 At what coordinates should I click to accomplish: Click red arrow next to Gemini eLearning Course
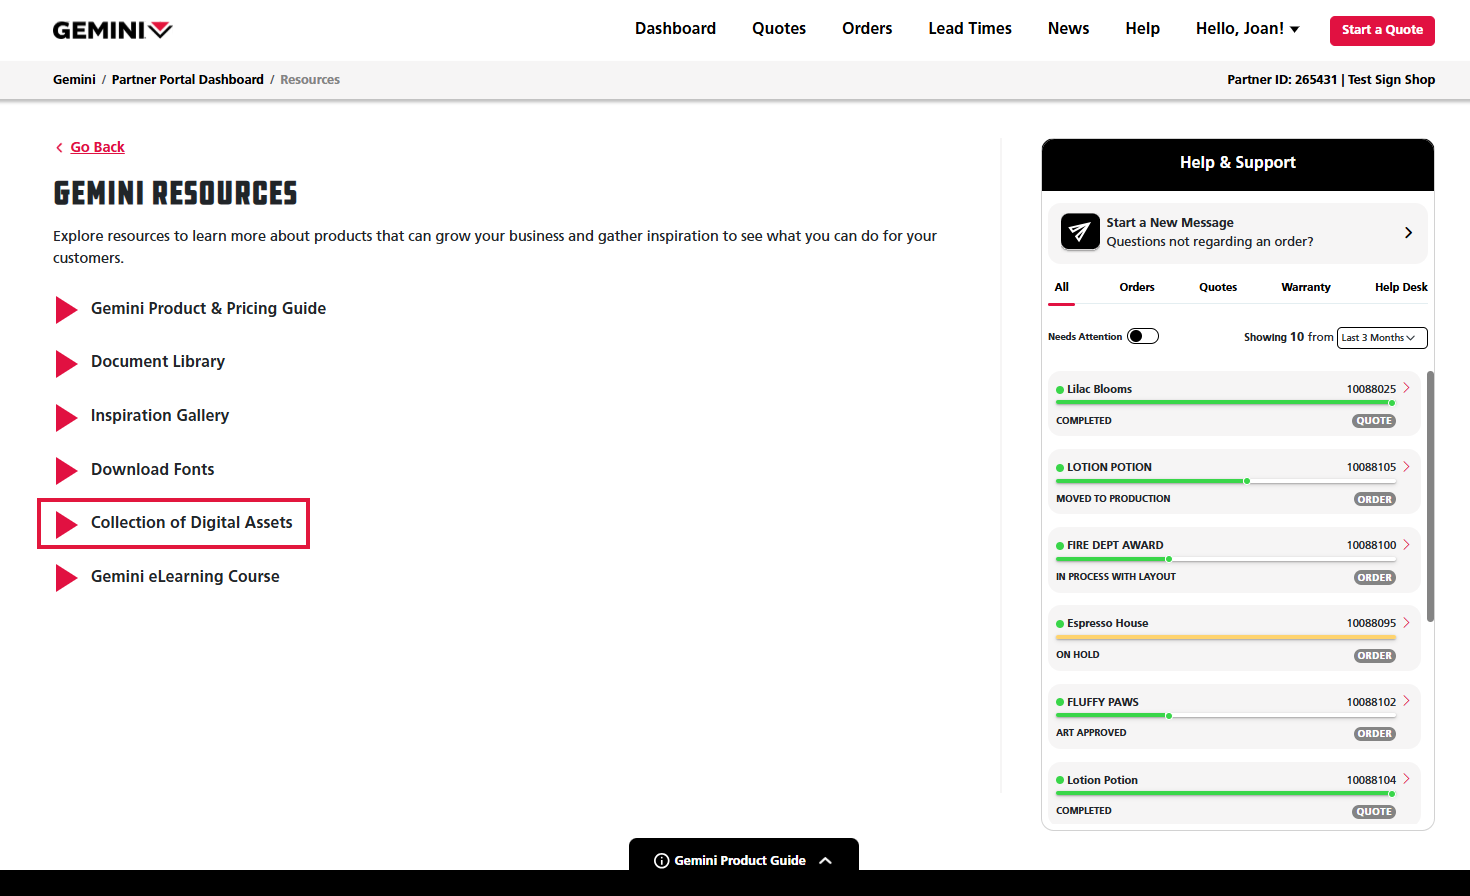66,577
